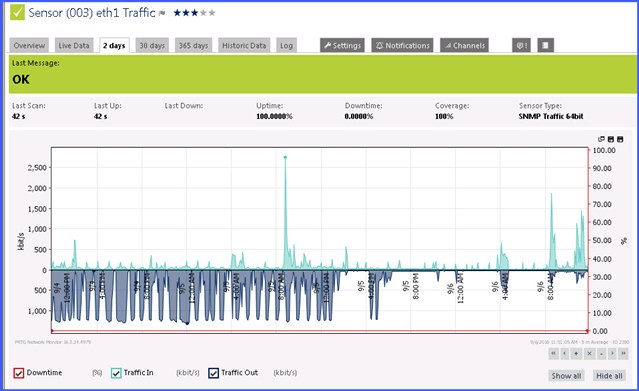The height and width of the screenshot is (391, 639).
Task: Click the green sensor status checkmark icon
Action: click(18, 12)
